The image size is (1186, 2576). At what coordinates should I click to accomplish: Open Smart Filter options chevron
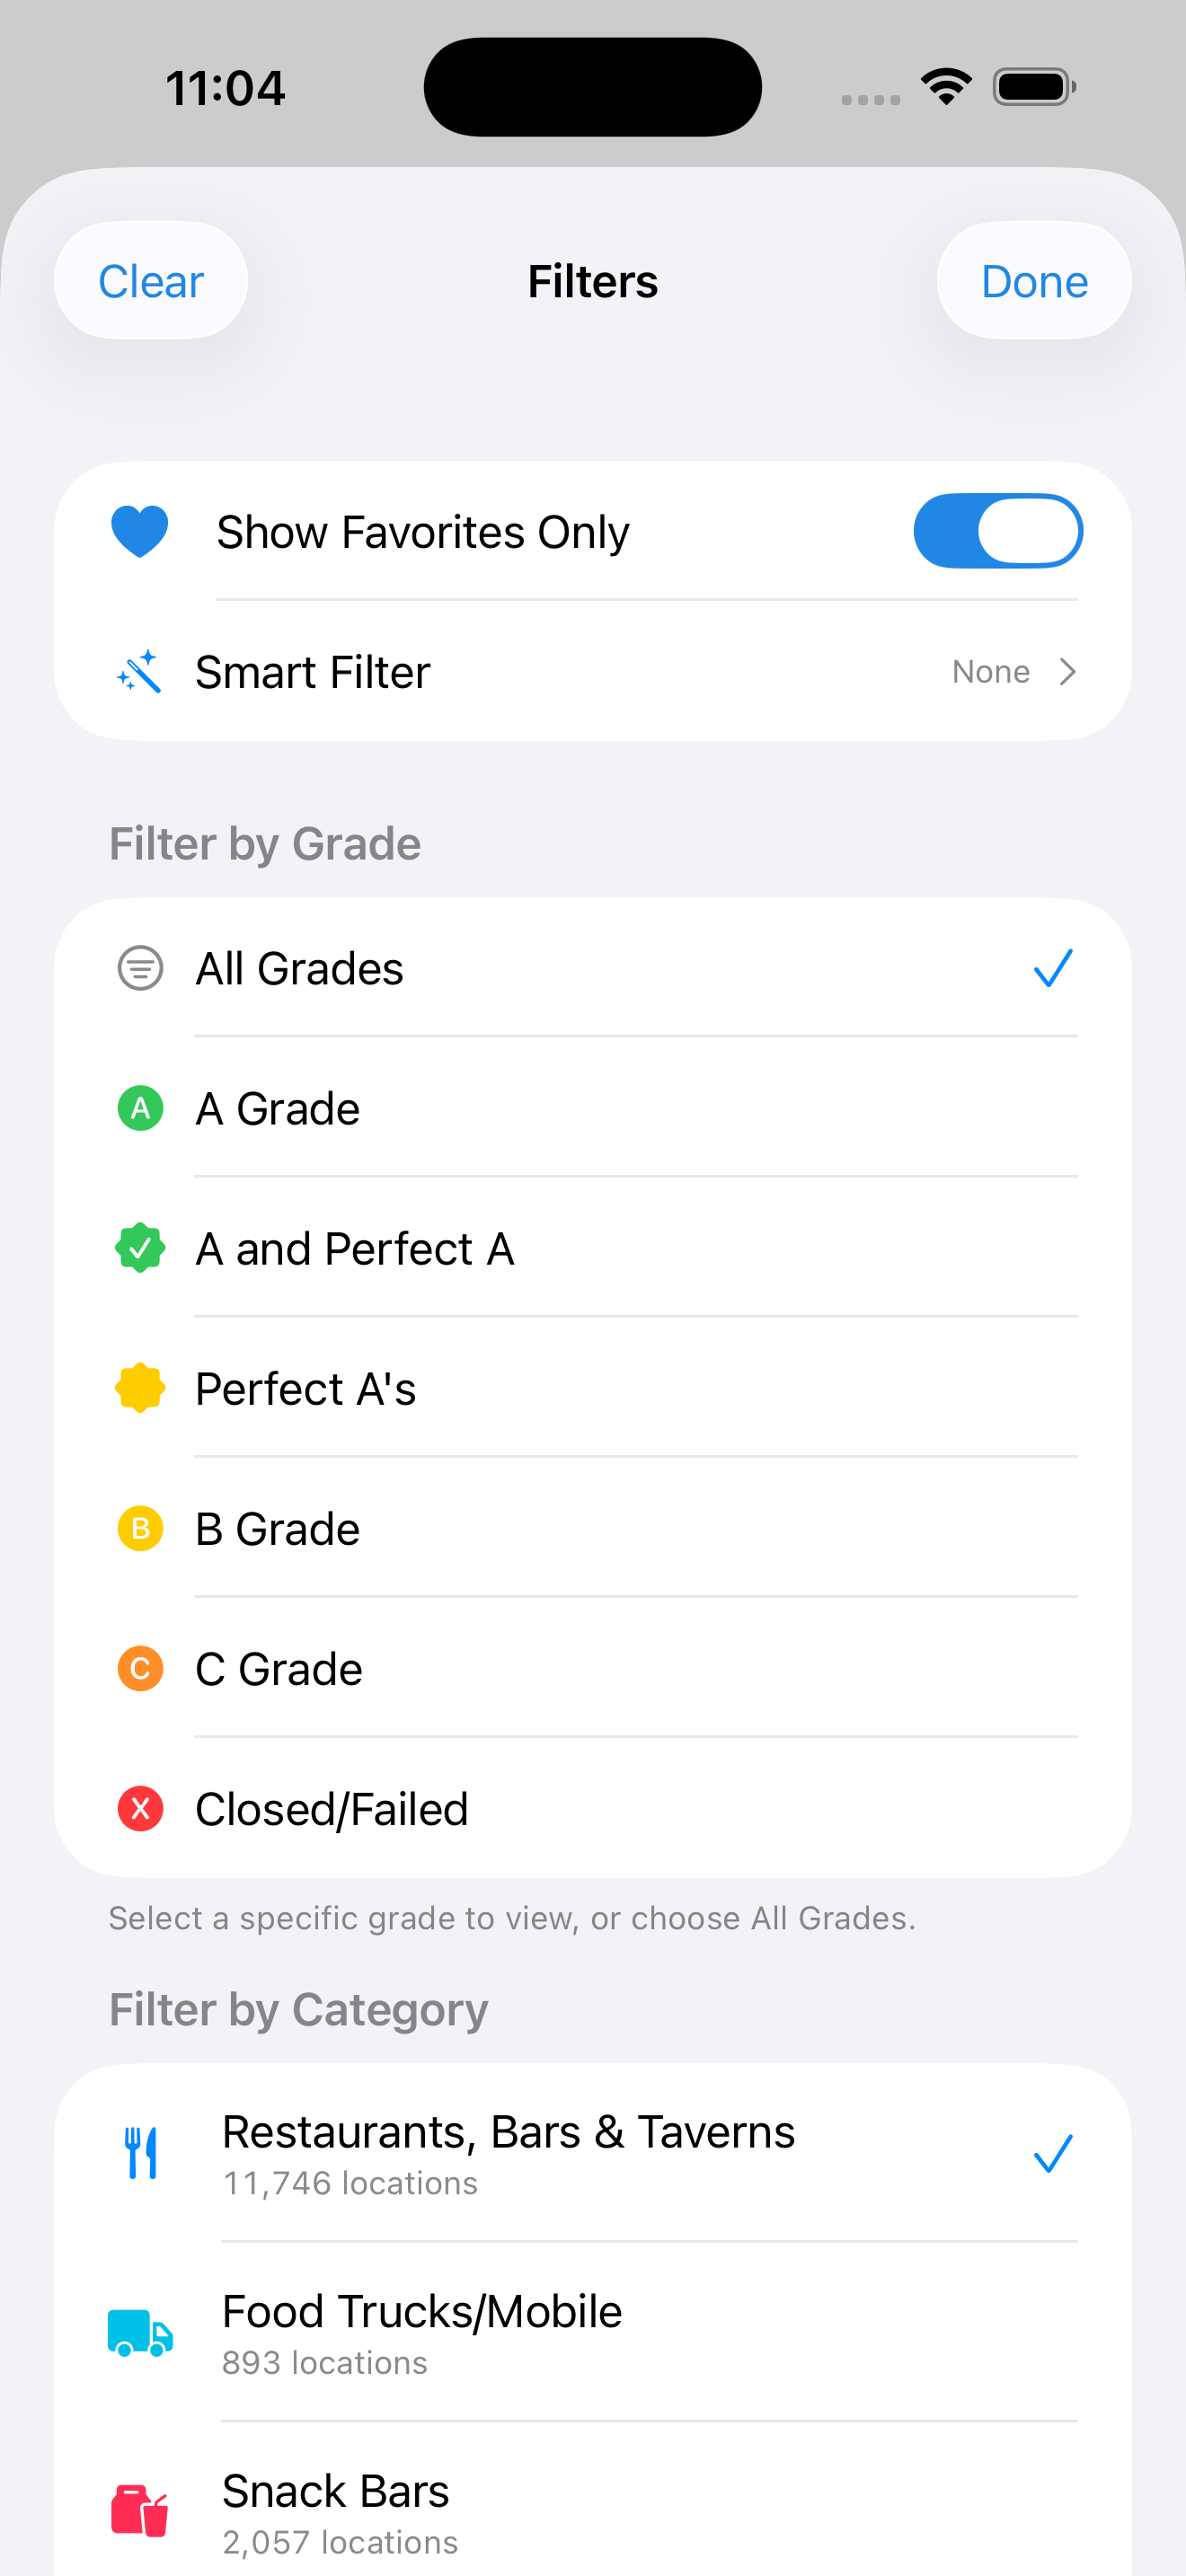[1067, 671]
